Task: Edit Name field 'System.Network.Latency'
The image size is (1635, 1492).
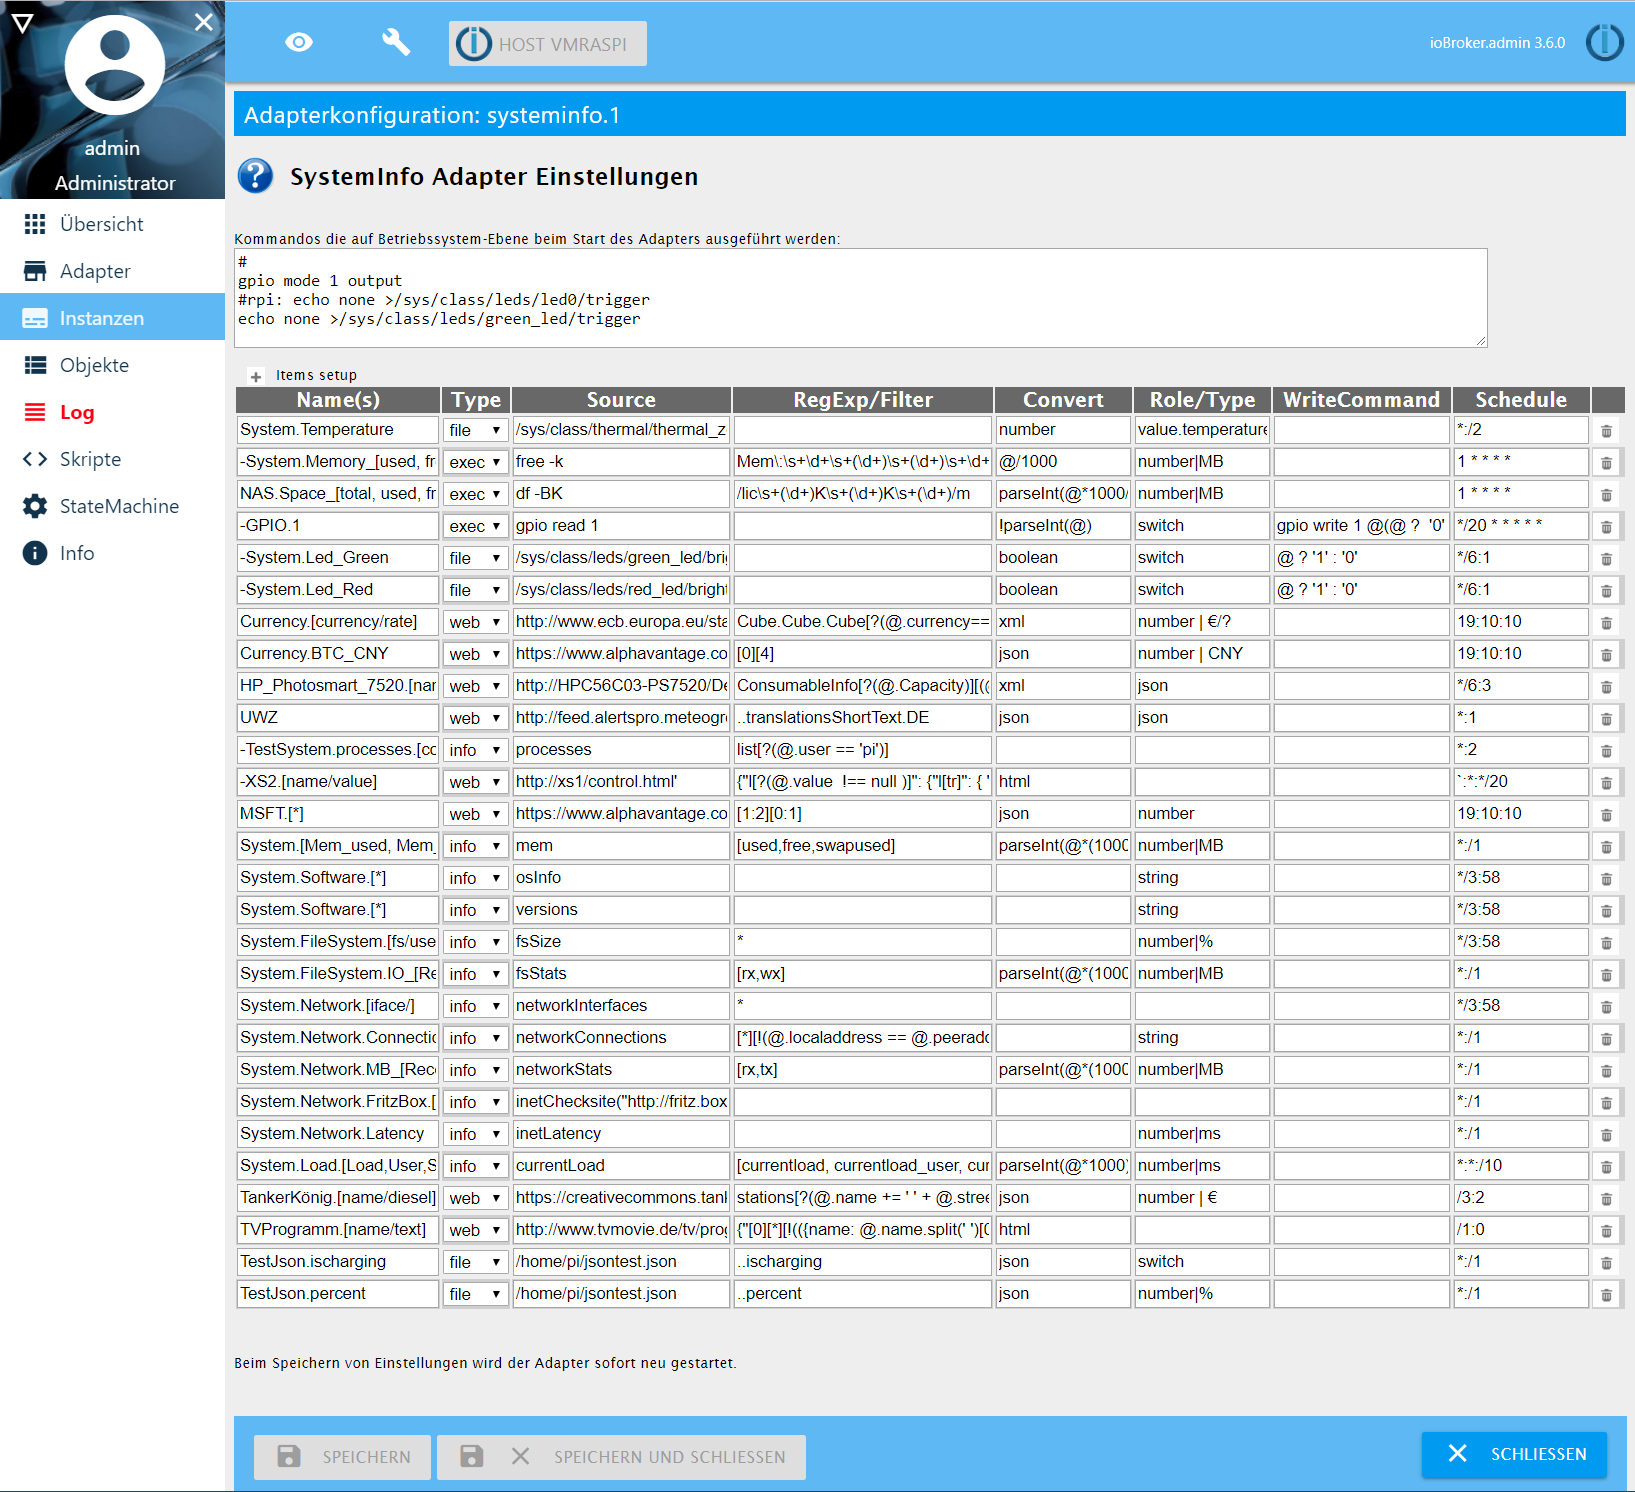Action: point(338,1134)
